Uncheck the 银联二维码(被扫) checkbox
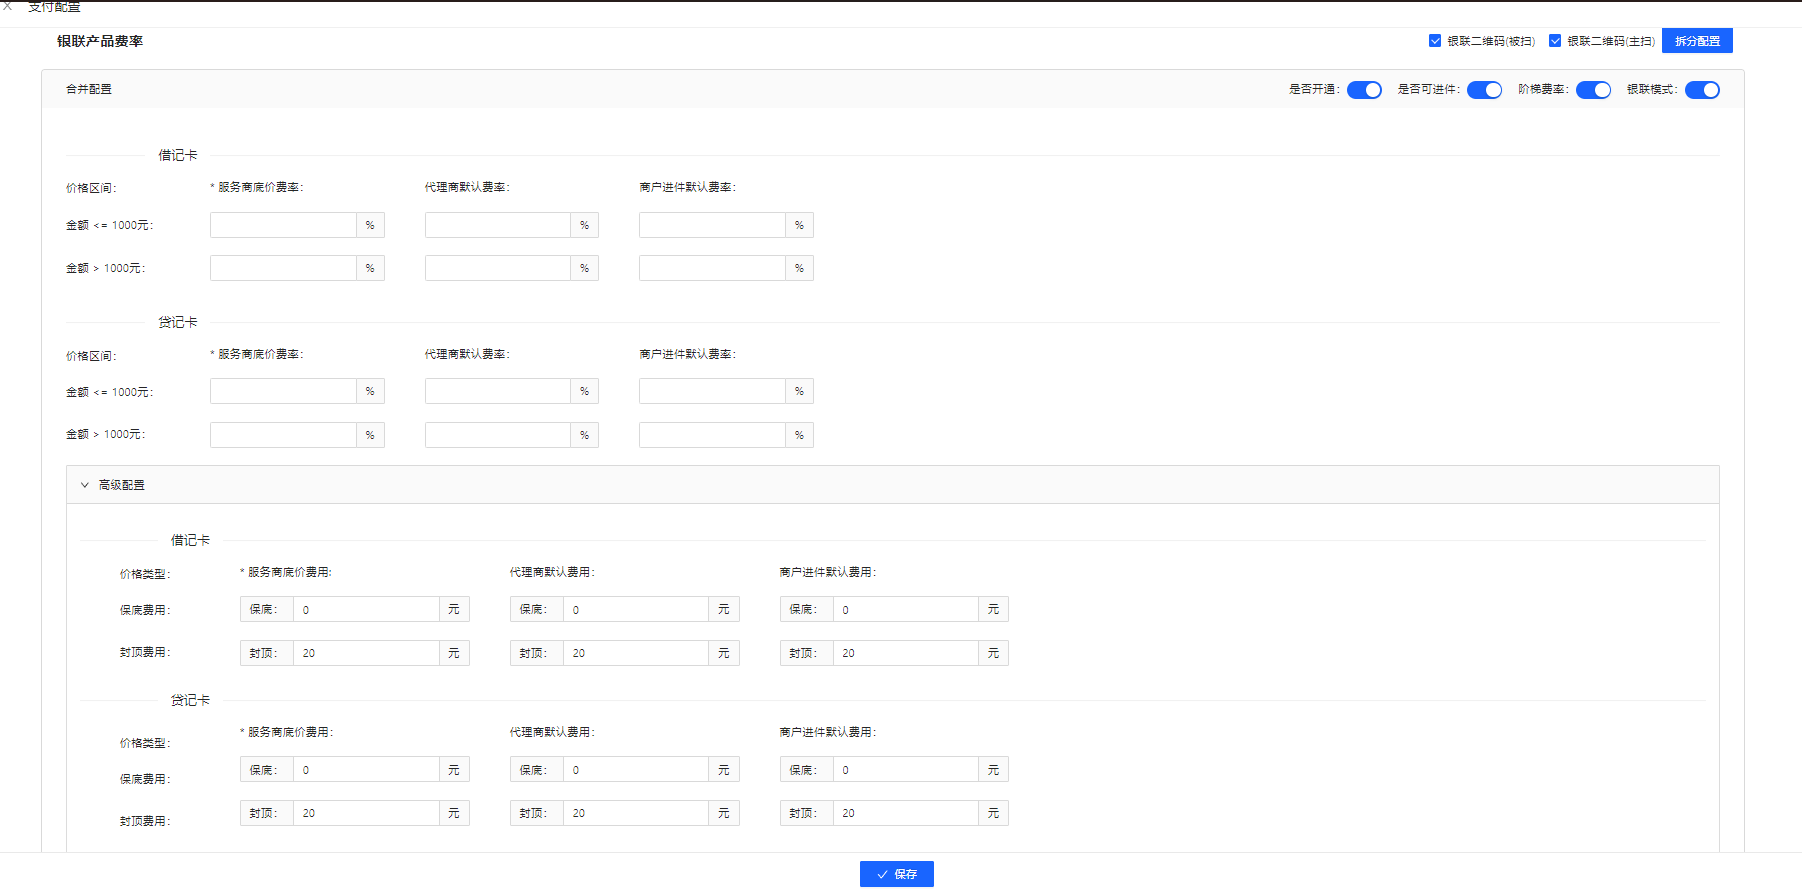The height and width of the screenshot is (891, 1802). (x=1435, y=41)
